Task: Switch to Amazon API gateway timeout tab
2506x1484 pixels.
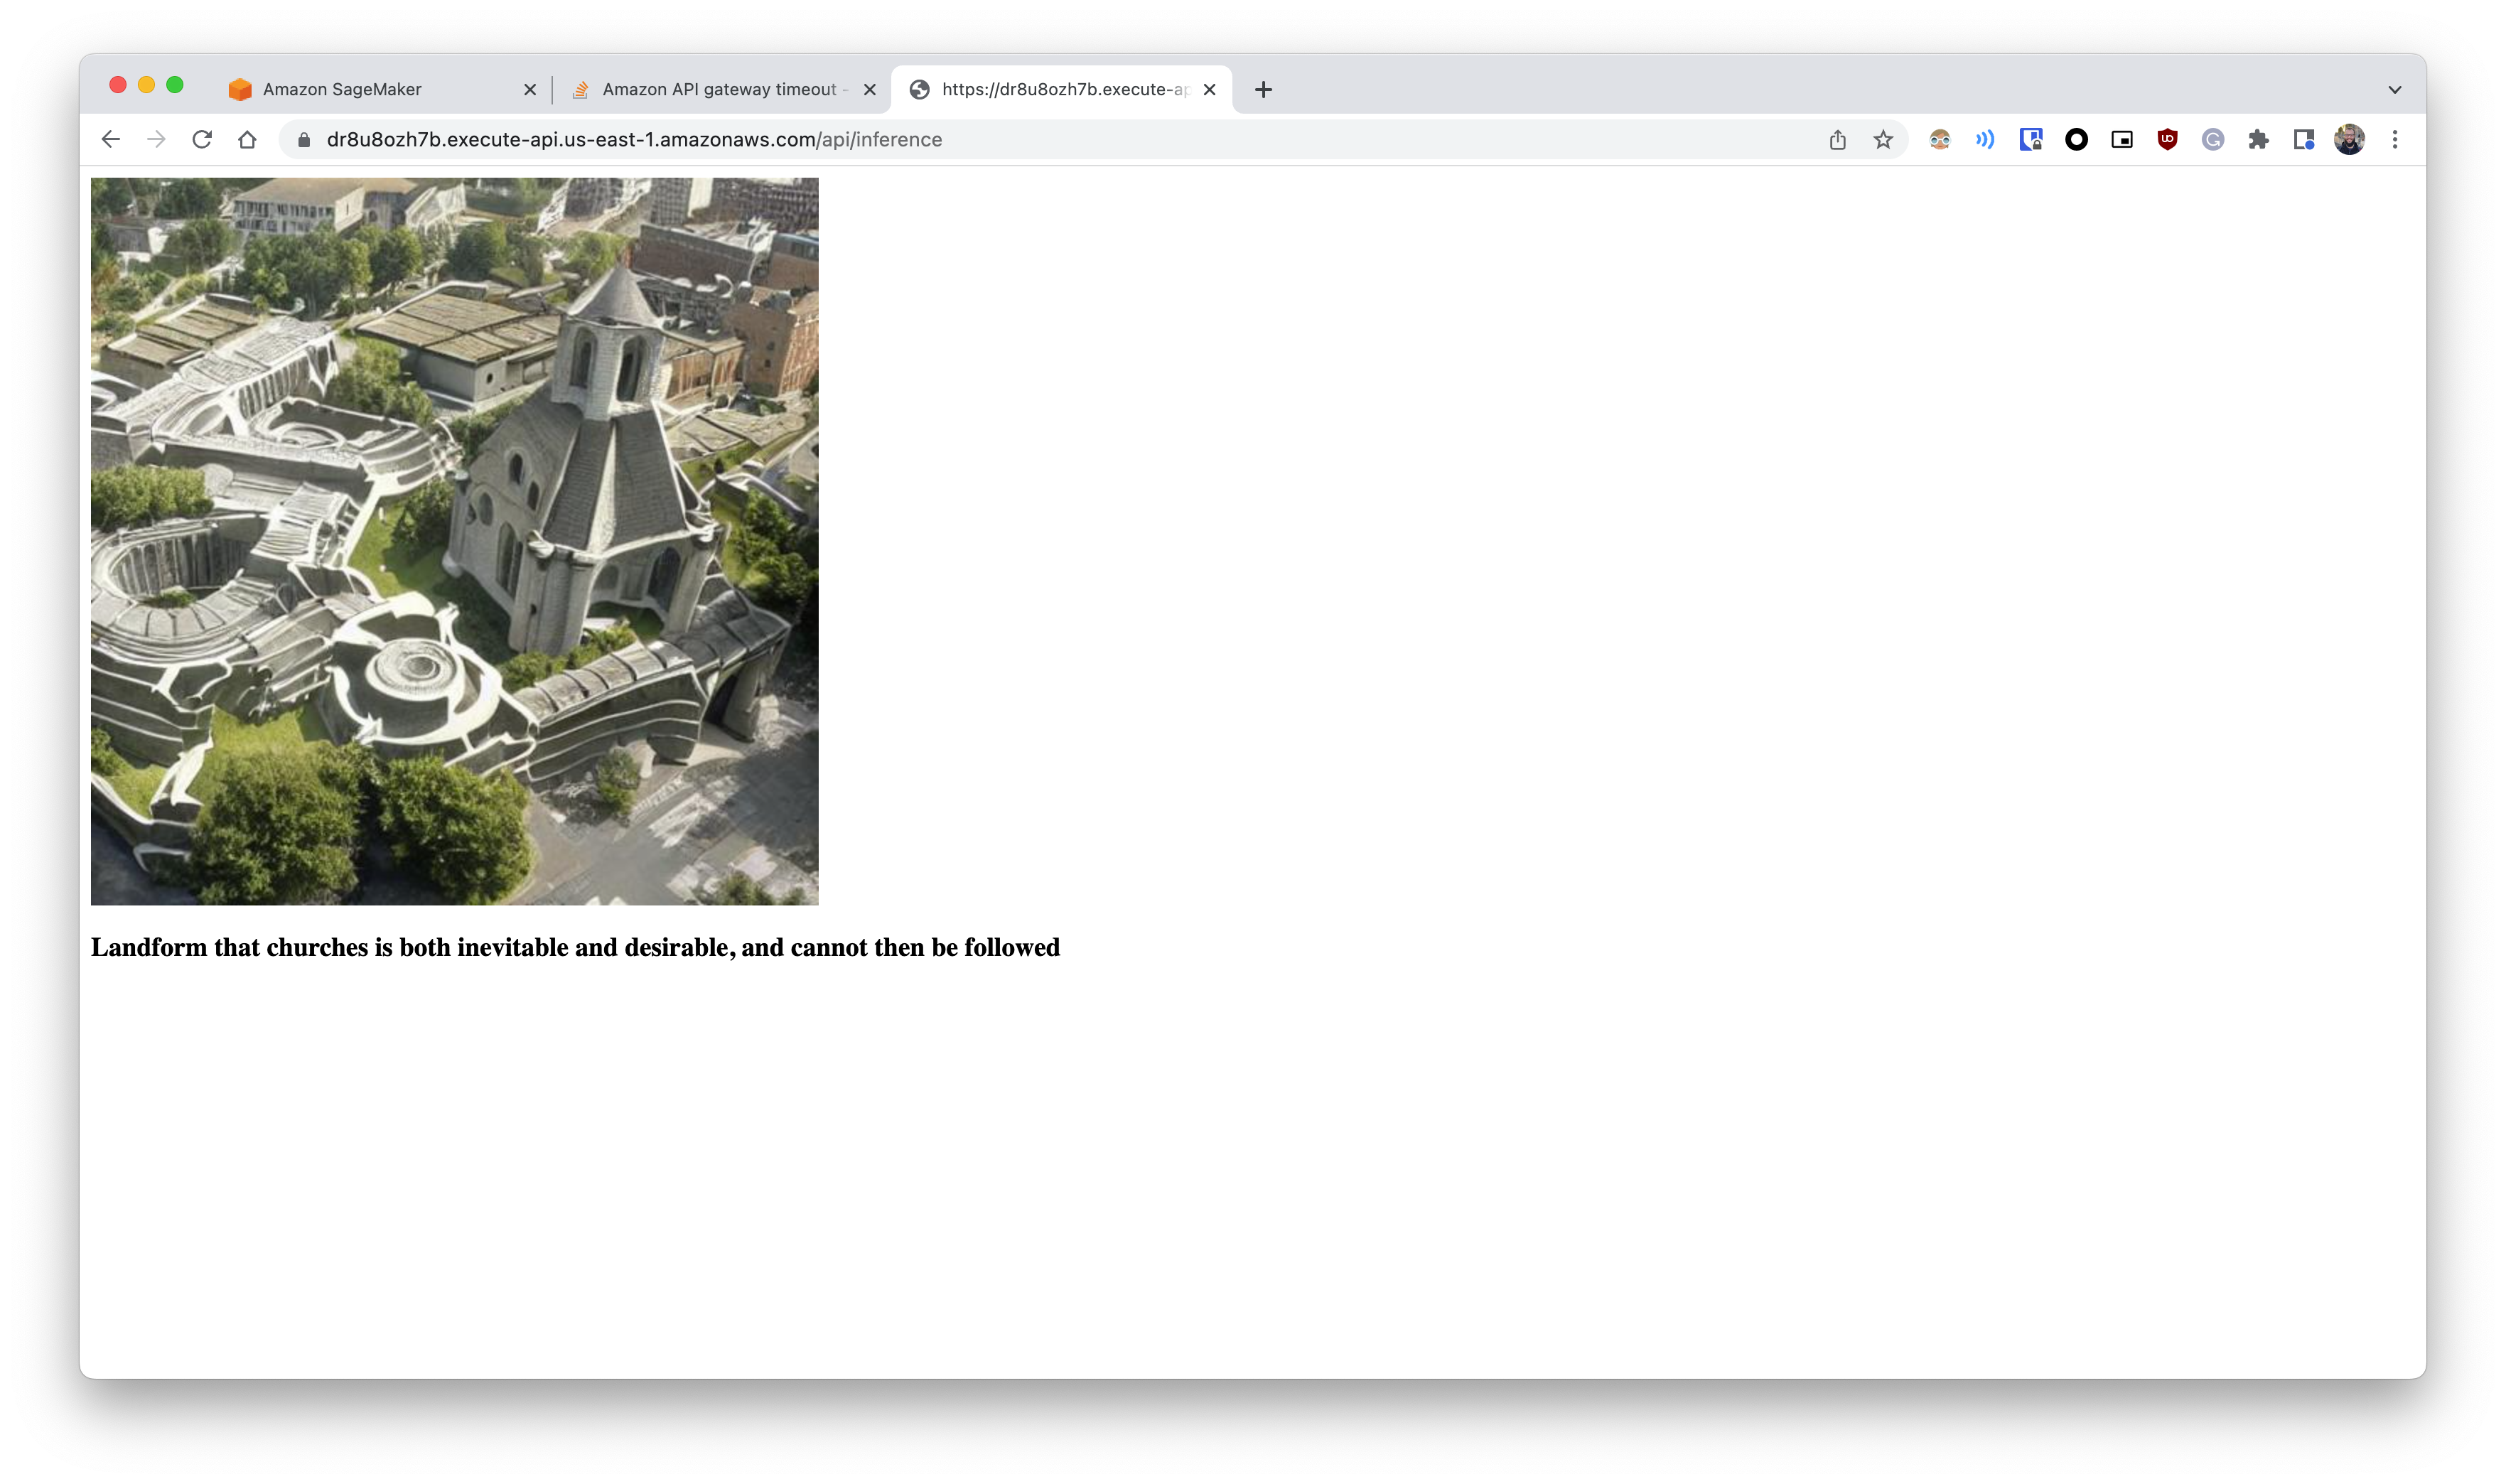Action: click(718, 90)
